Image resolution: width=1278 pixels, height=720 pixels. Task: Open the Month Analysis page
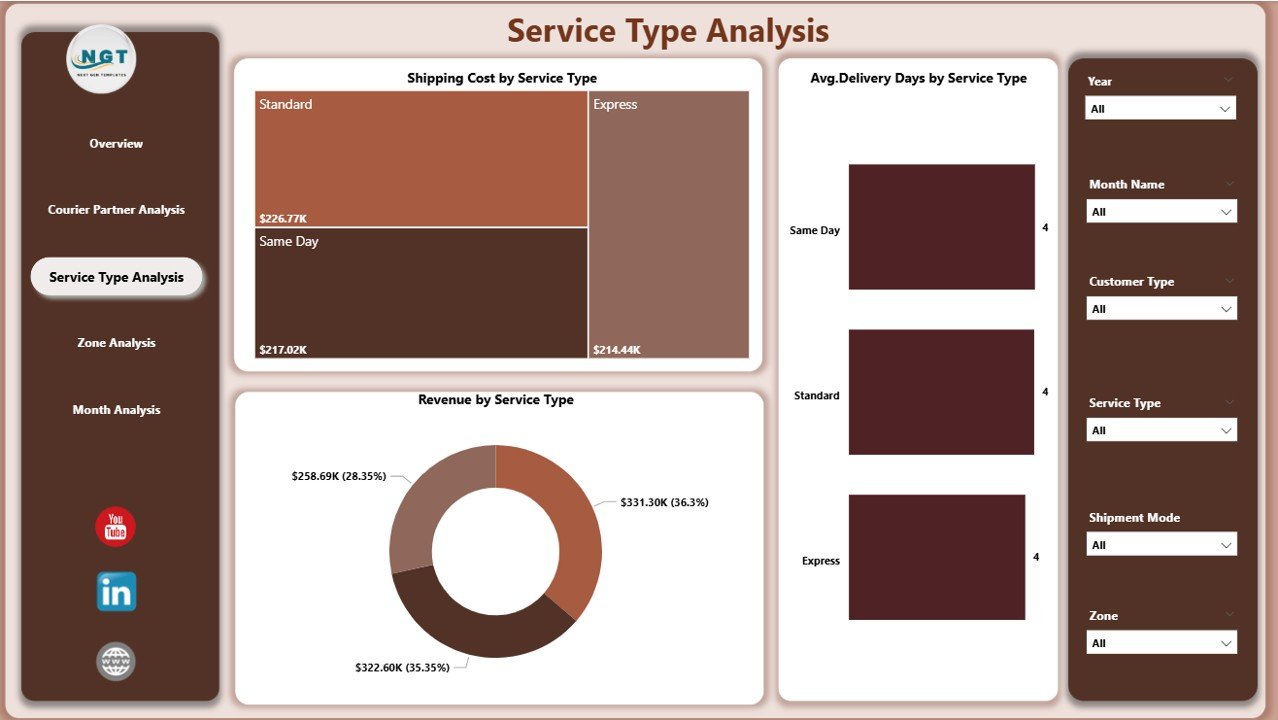pos(116,410)
